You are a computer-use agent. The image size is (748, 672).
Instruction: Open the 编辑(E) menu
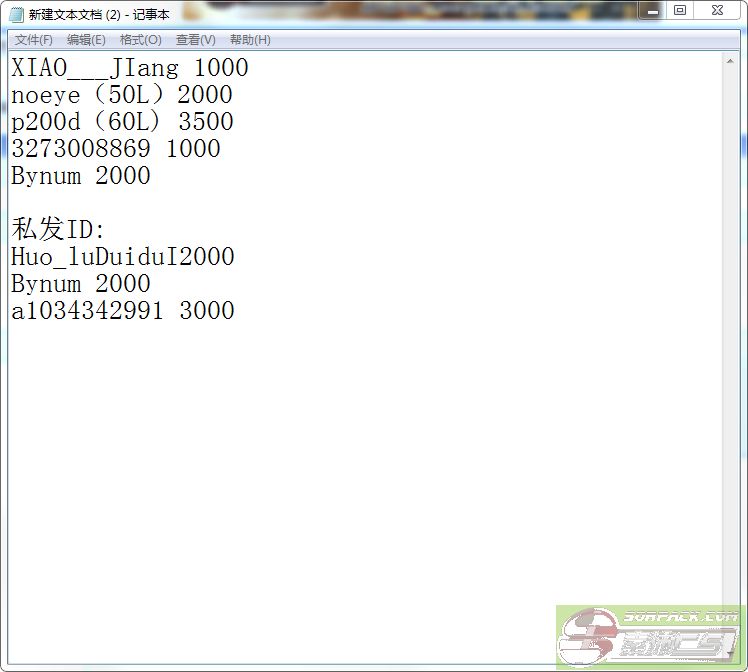click(86, 40)
